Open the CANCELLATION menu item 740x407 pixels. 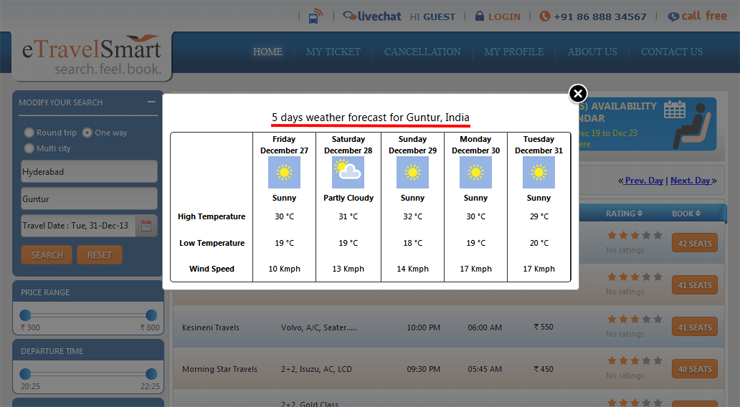422,52
